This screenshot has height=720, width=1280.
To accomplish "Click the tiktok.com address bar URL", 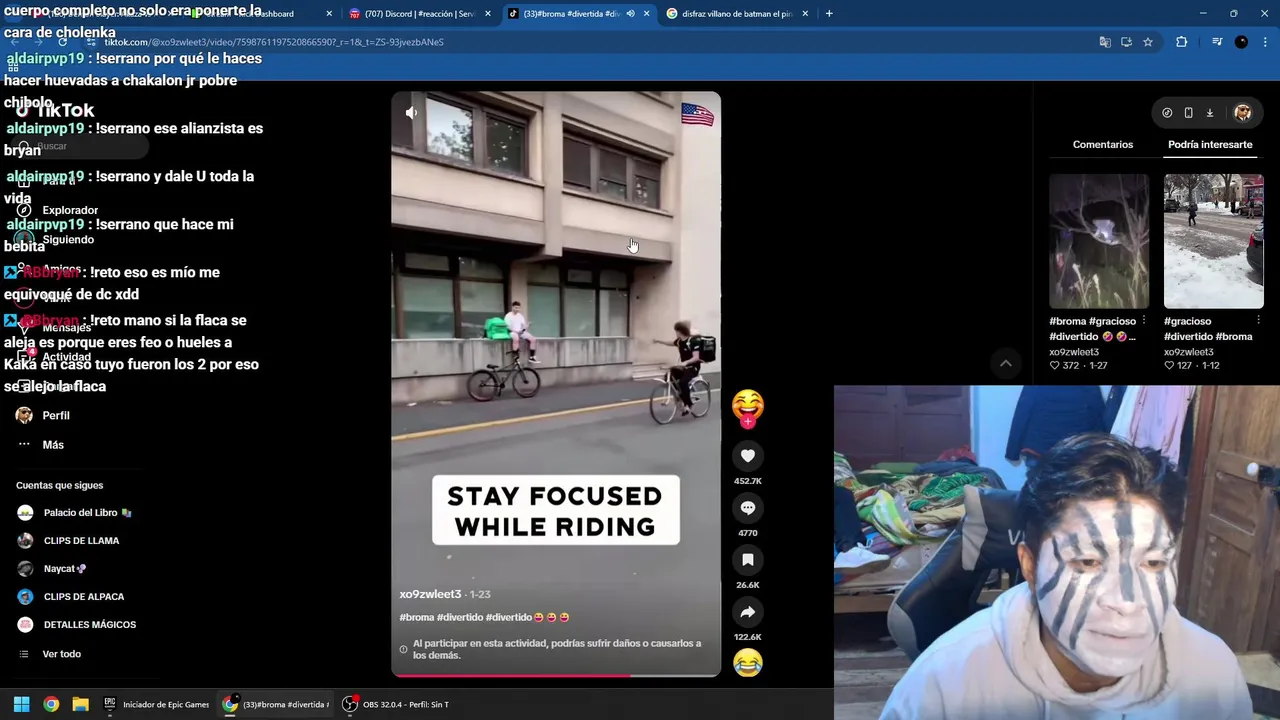I will 274,42.
